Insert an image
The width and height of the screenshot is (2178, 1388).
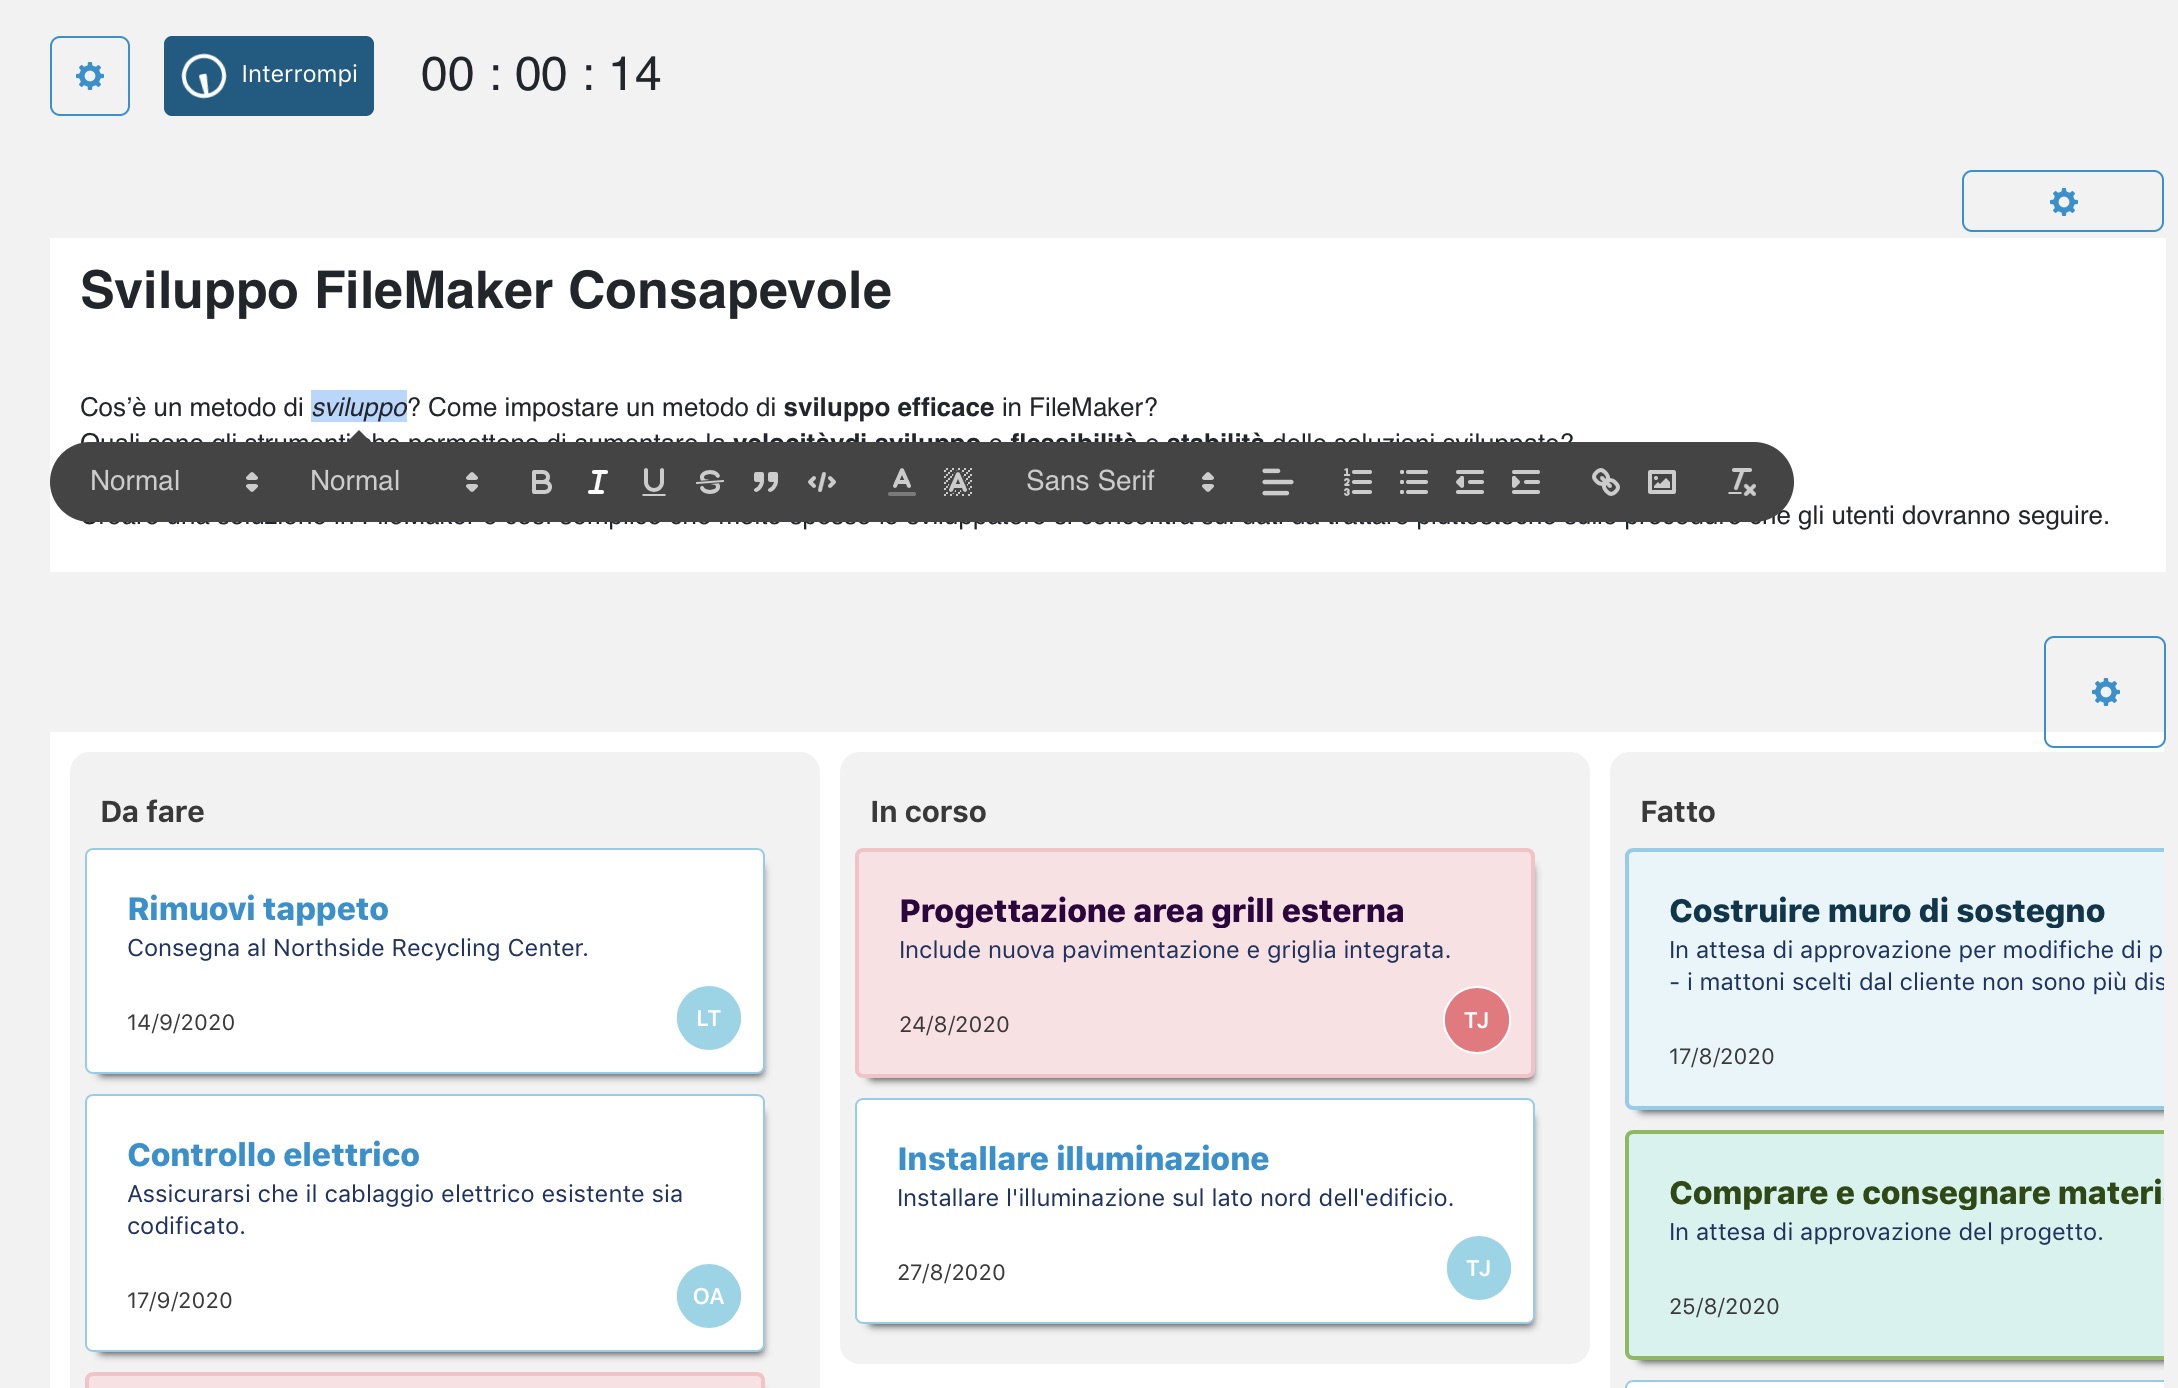coord(1661,482)
